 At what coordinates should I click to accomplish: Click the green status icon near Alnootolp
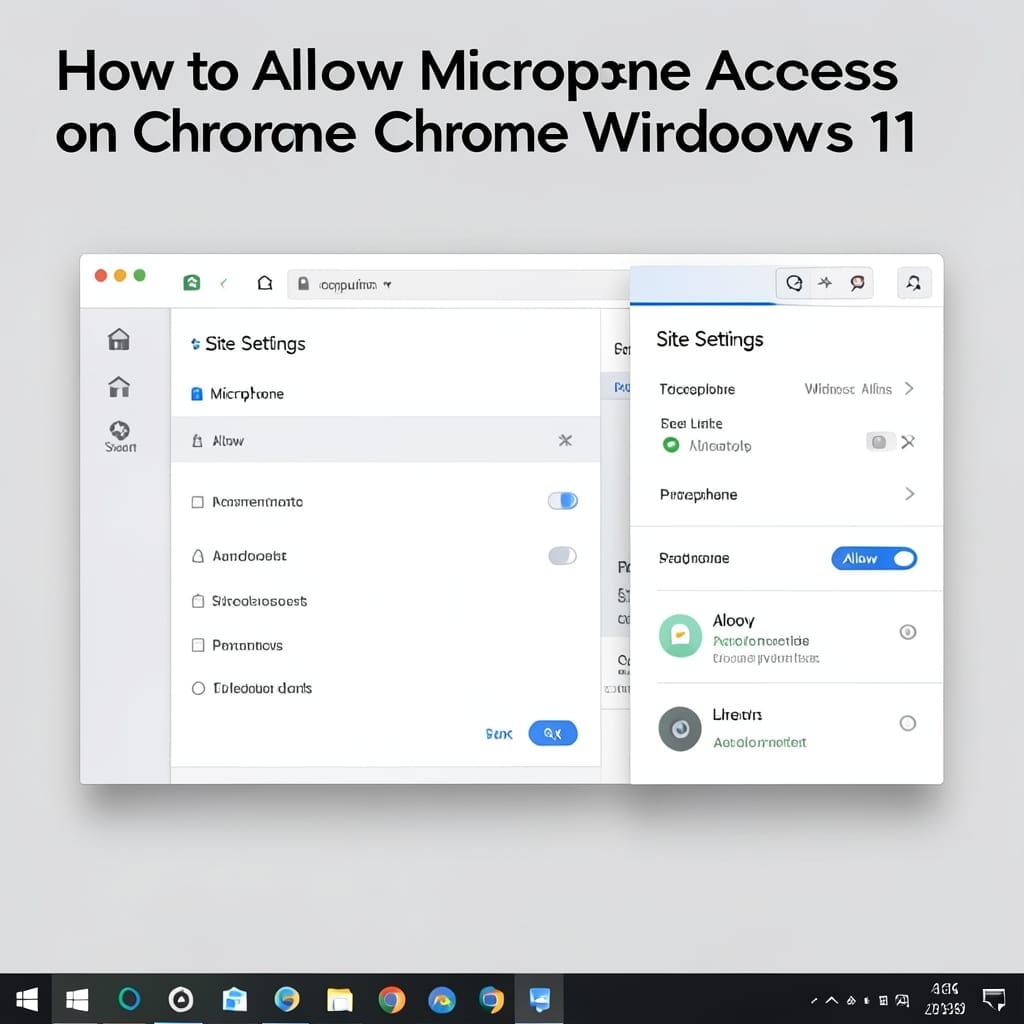[671, 445]
